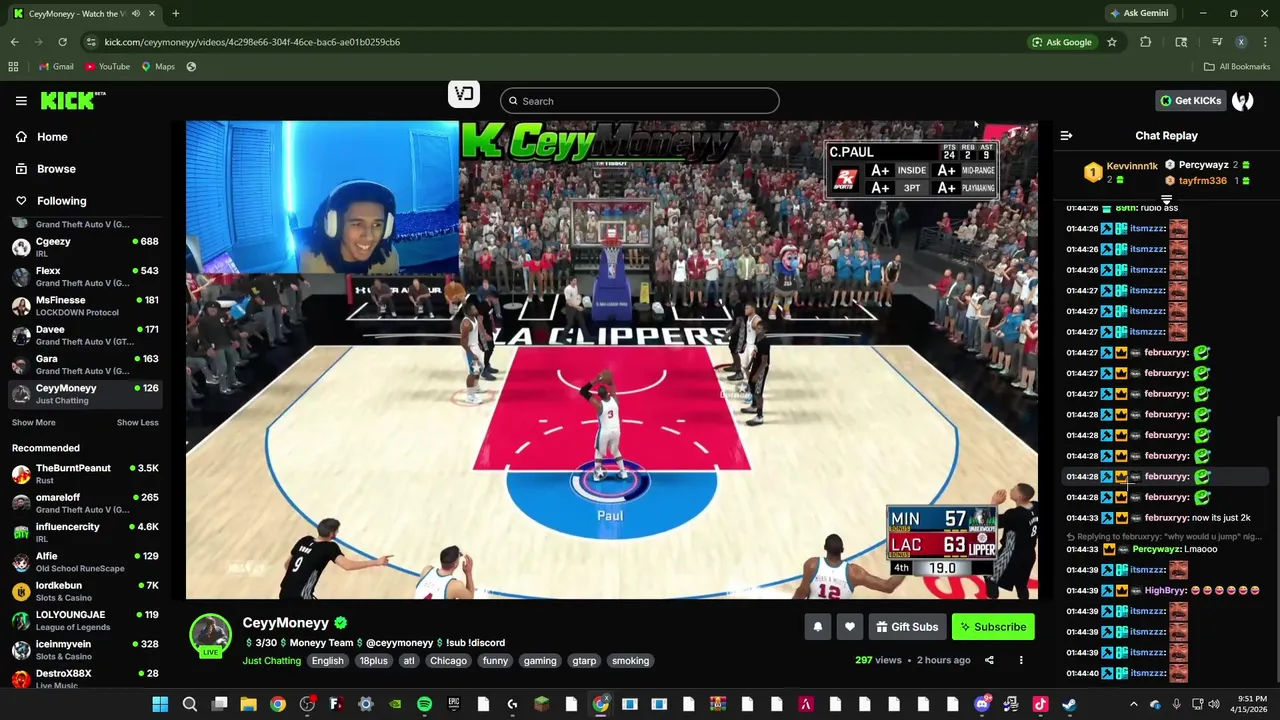Screen dimensions: 1280x720
Task: Open influencercity recommended channel
Action: click(85, 533)
